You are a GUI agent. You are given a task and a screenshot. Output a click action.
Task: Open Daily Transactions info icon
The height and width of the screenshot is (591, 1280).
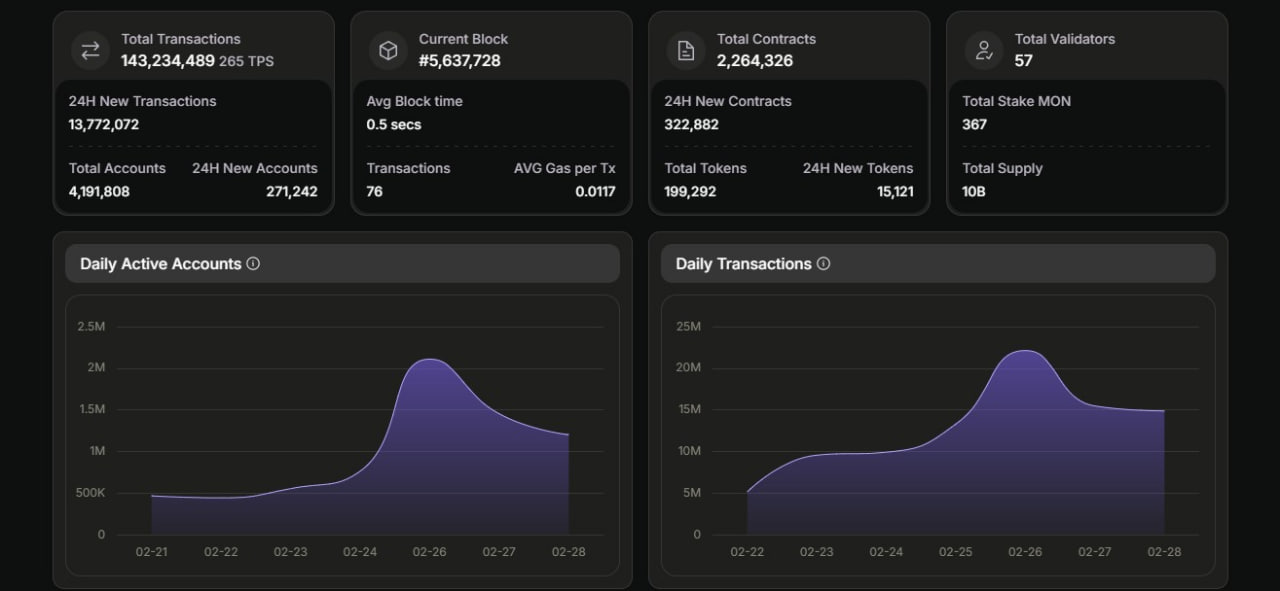823,264
